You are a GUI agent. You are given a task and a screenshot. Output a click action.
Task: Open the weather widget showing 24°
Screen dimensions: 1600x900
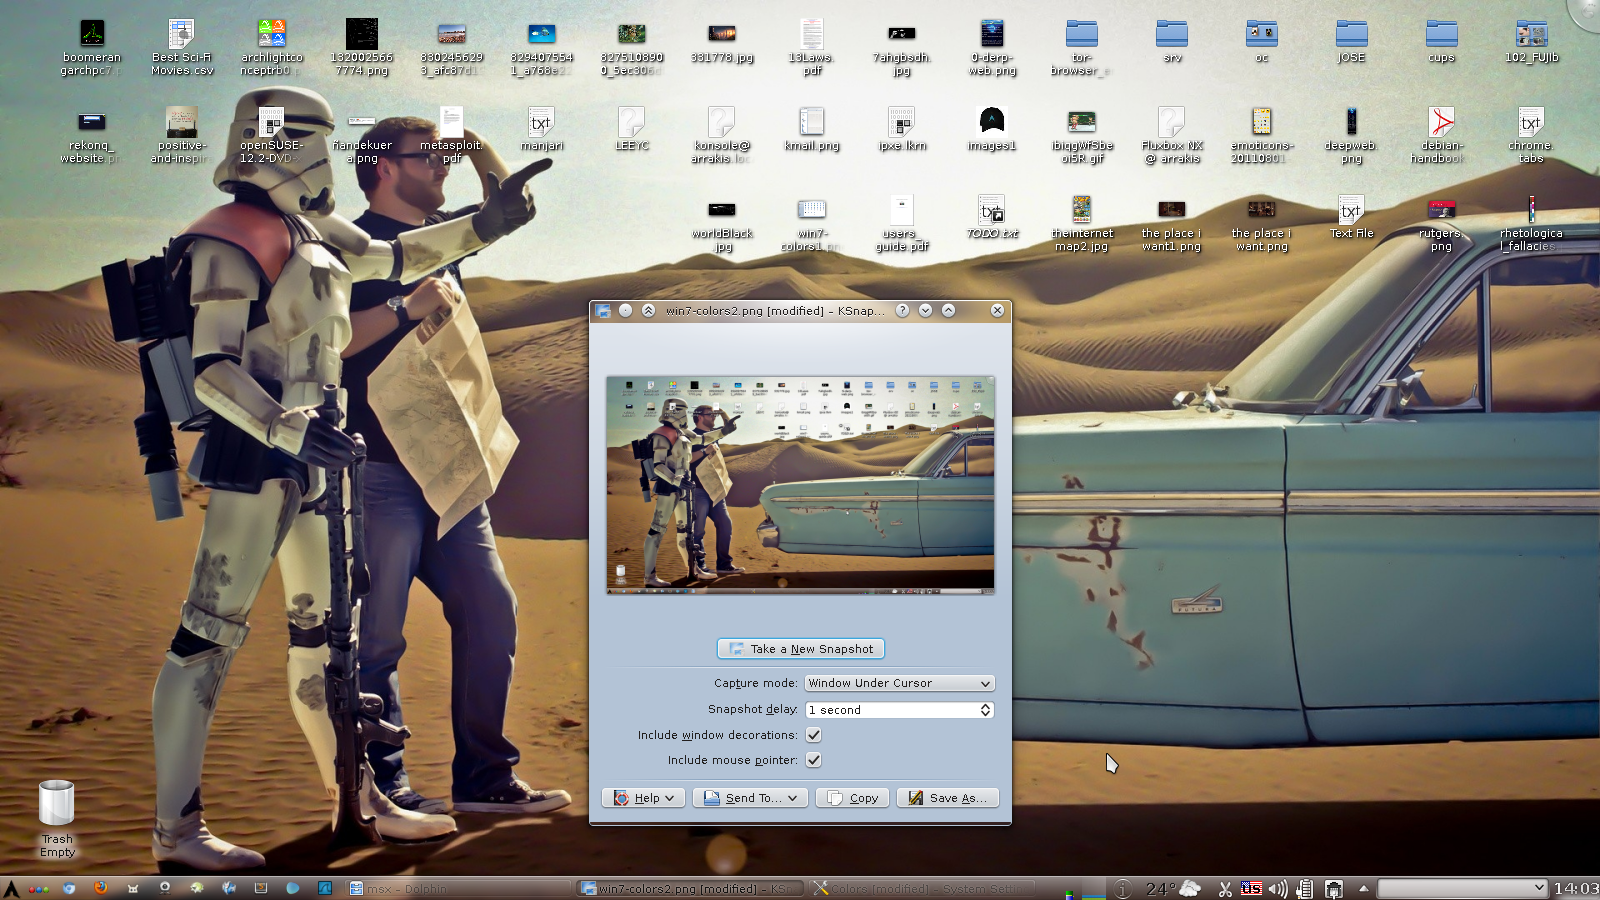point(1173,888)
